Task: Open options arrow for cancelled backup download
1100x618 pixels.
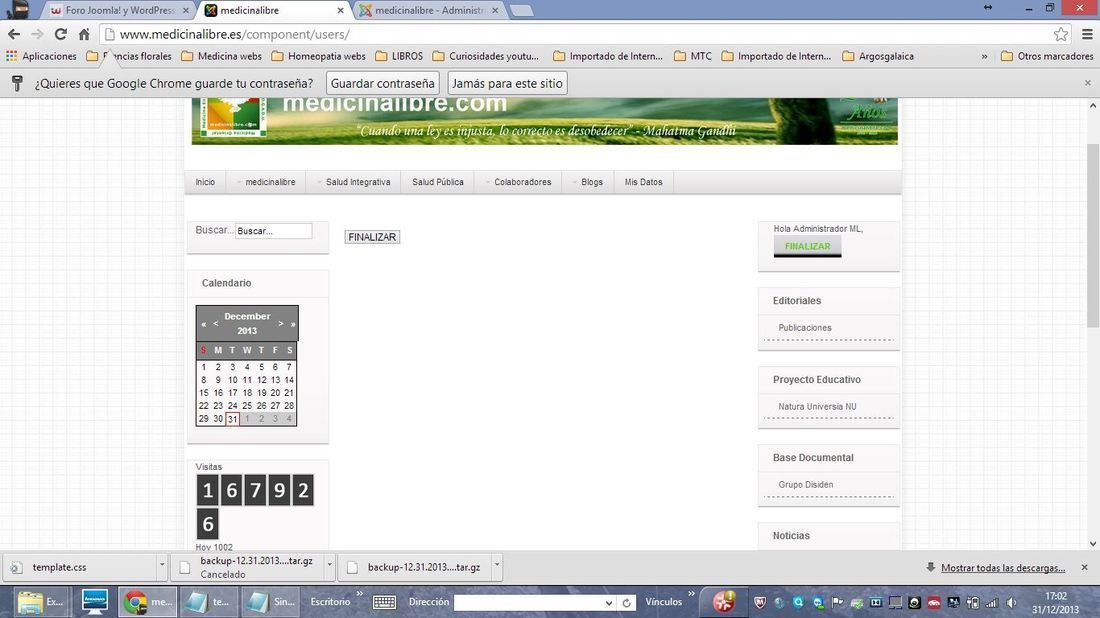Action: pos(329,565)
